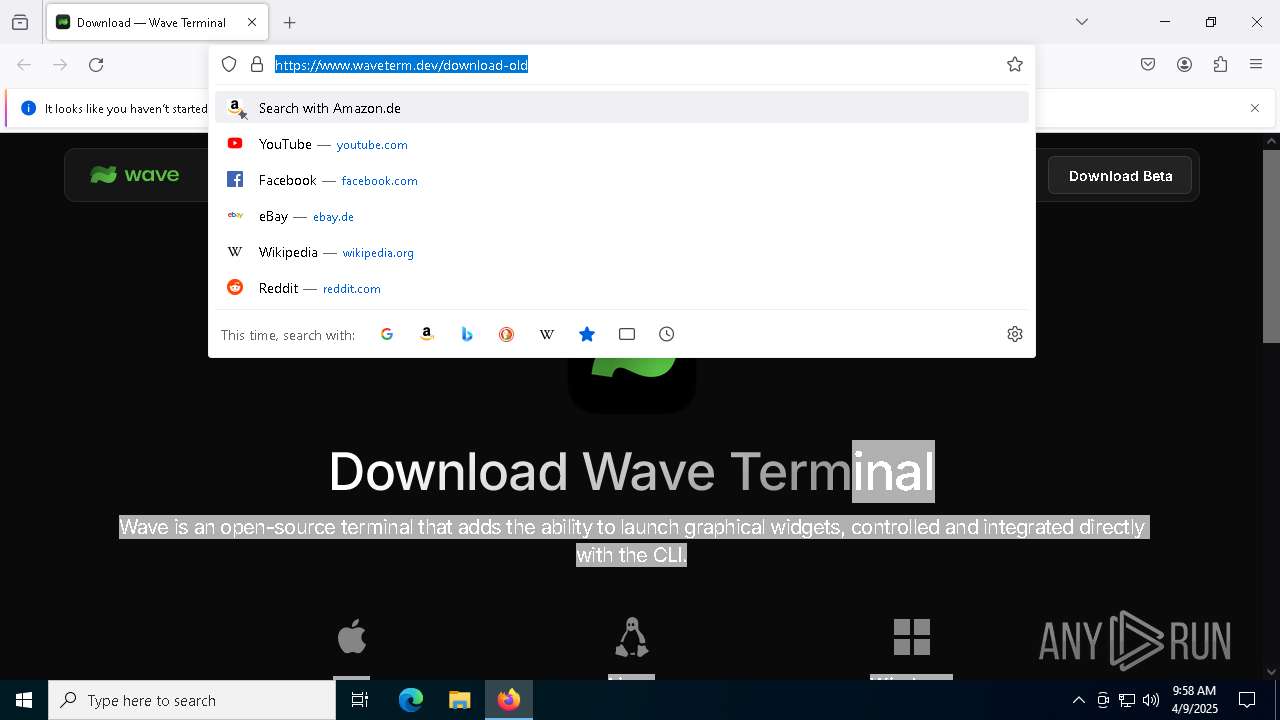Open the Firefox application menu
The image size is (1280, 720).
tap(1256, 65)
